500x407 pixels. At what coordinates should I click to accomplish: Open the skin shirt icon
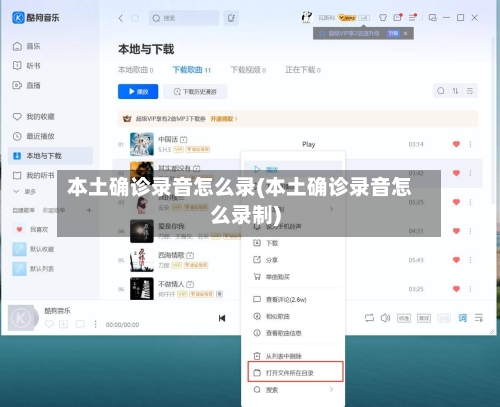coord(383,18)
